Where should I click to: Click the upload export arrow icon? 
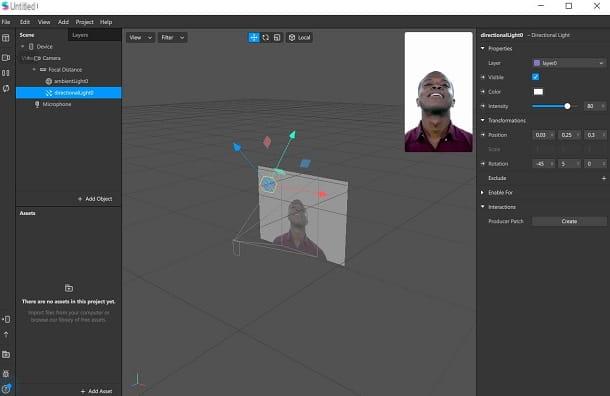6,335
